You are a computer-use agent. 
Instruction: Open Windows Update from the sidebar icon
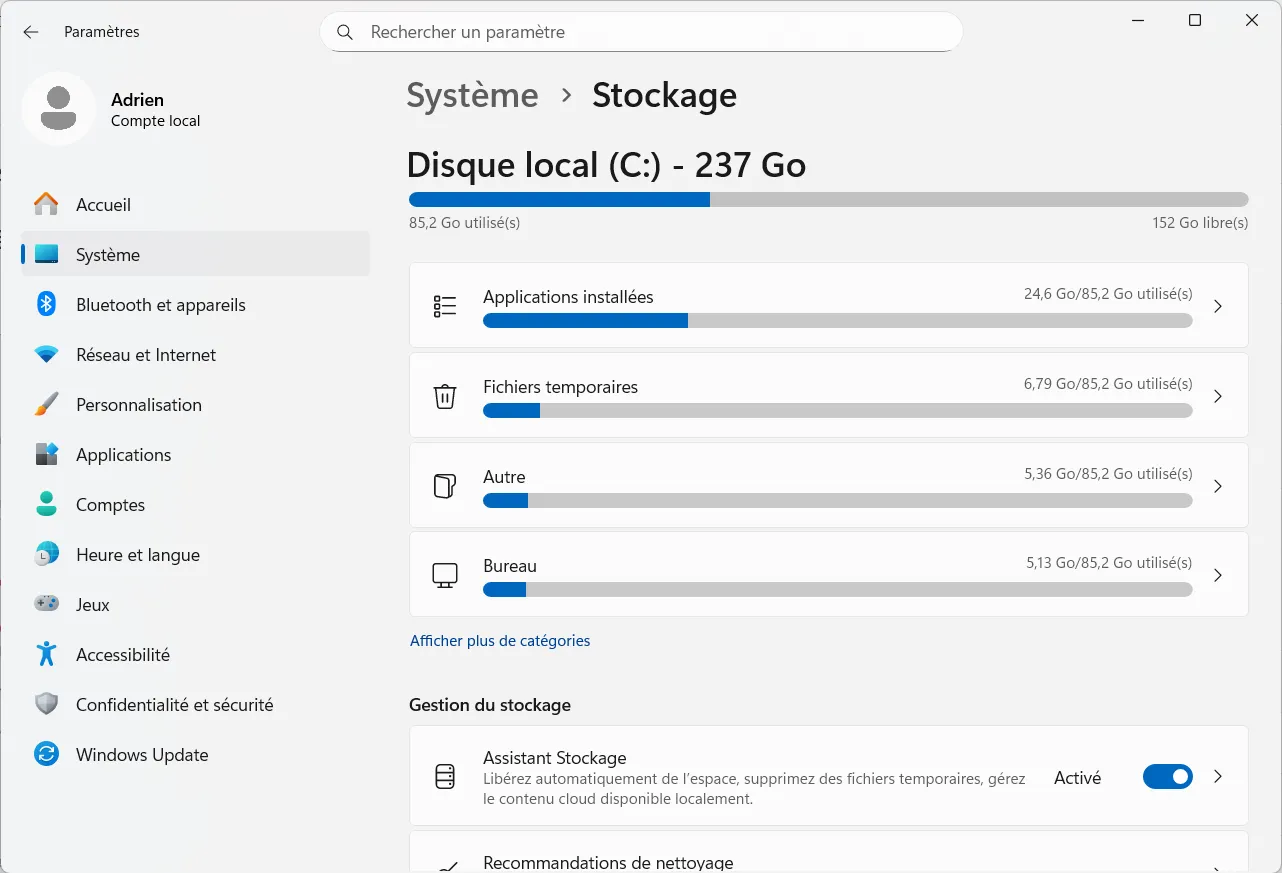click(46, 755)
